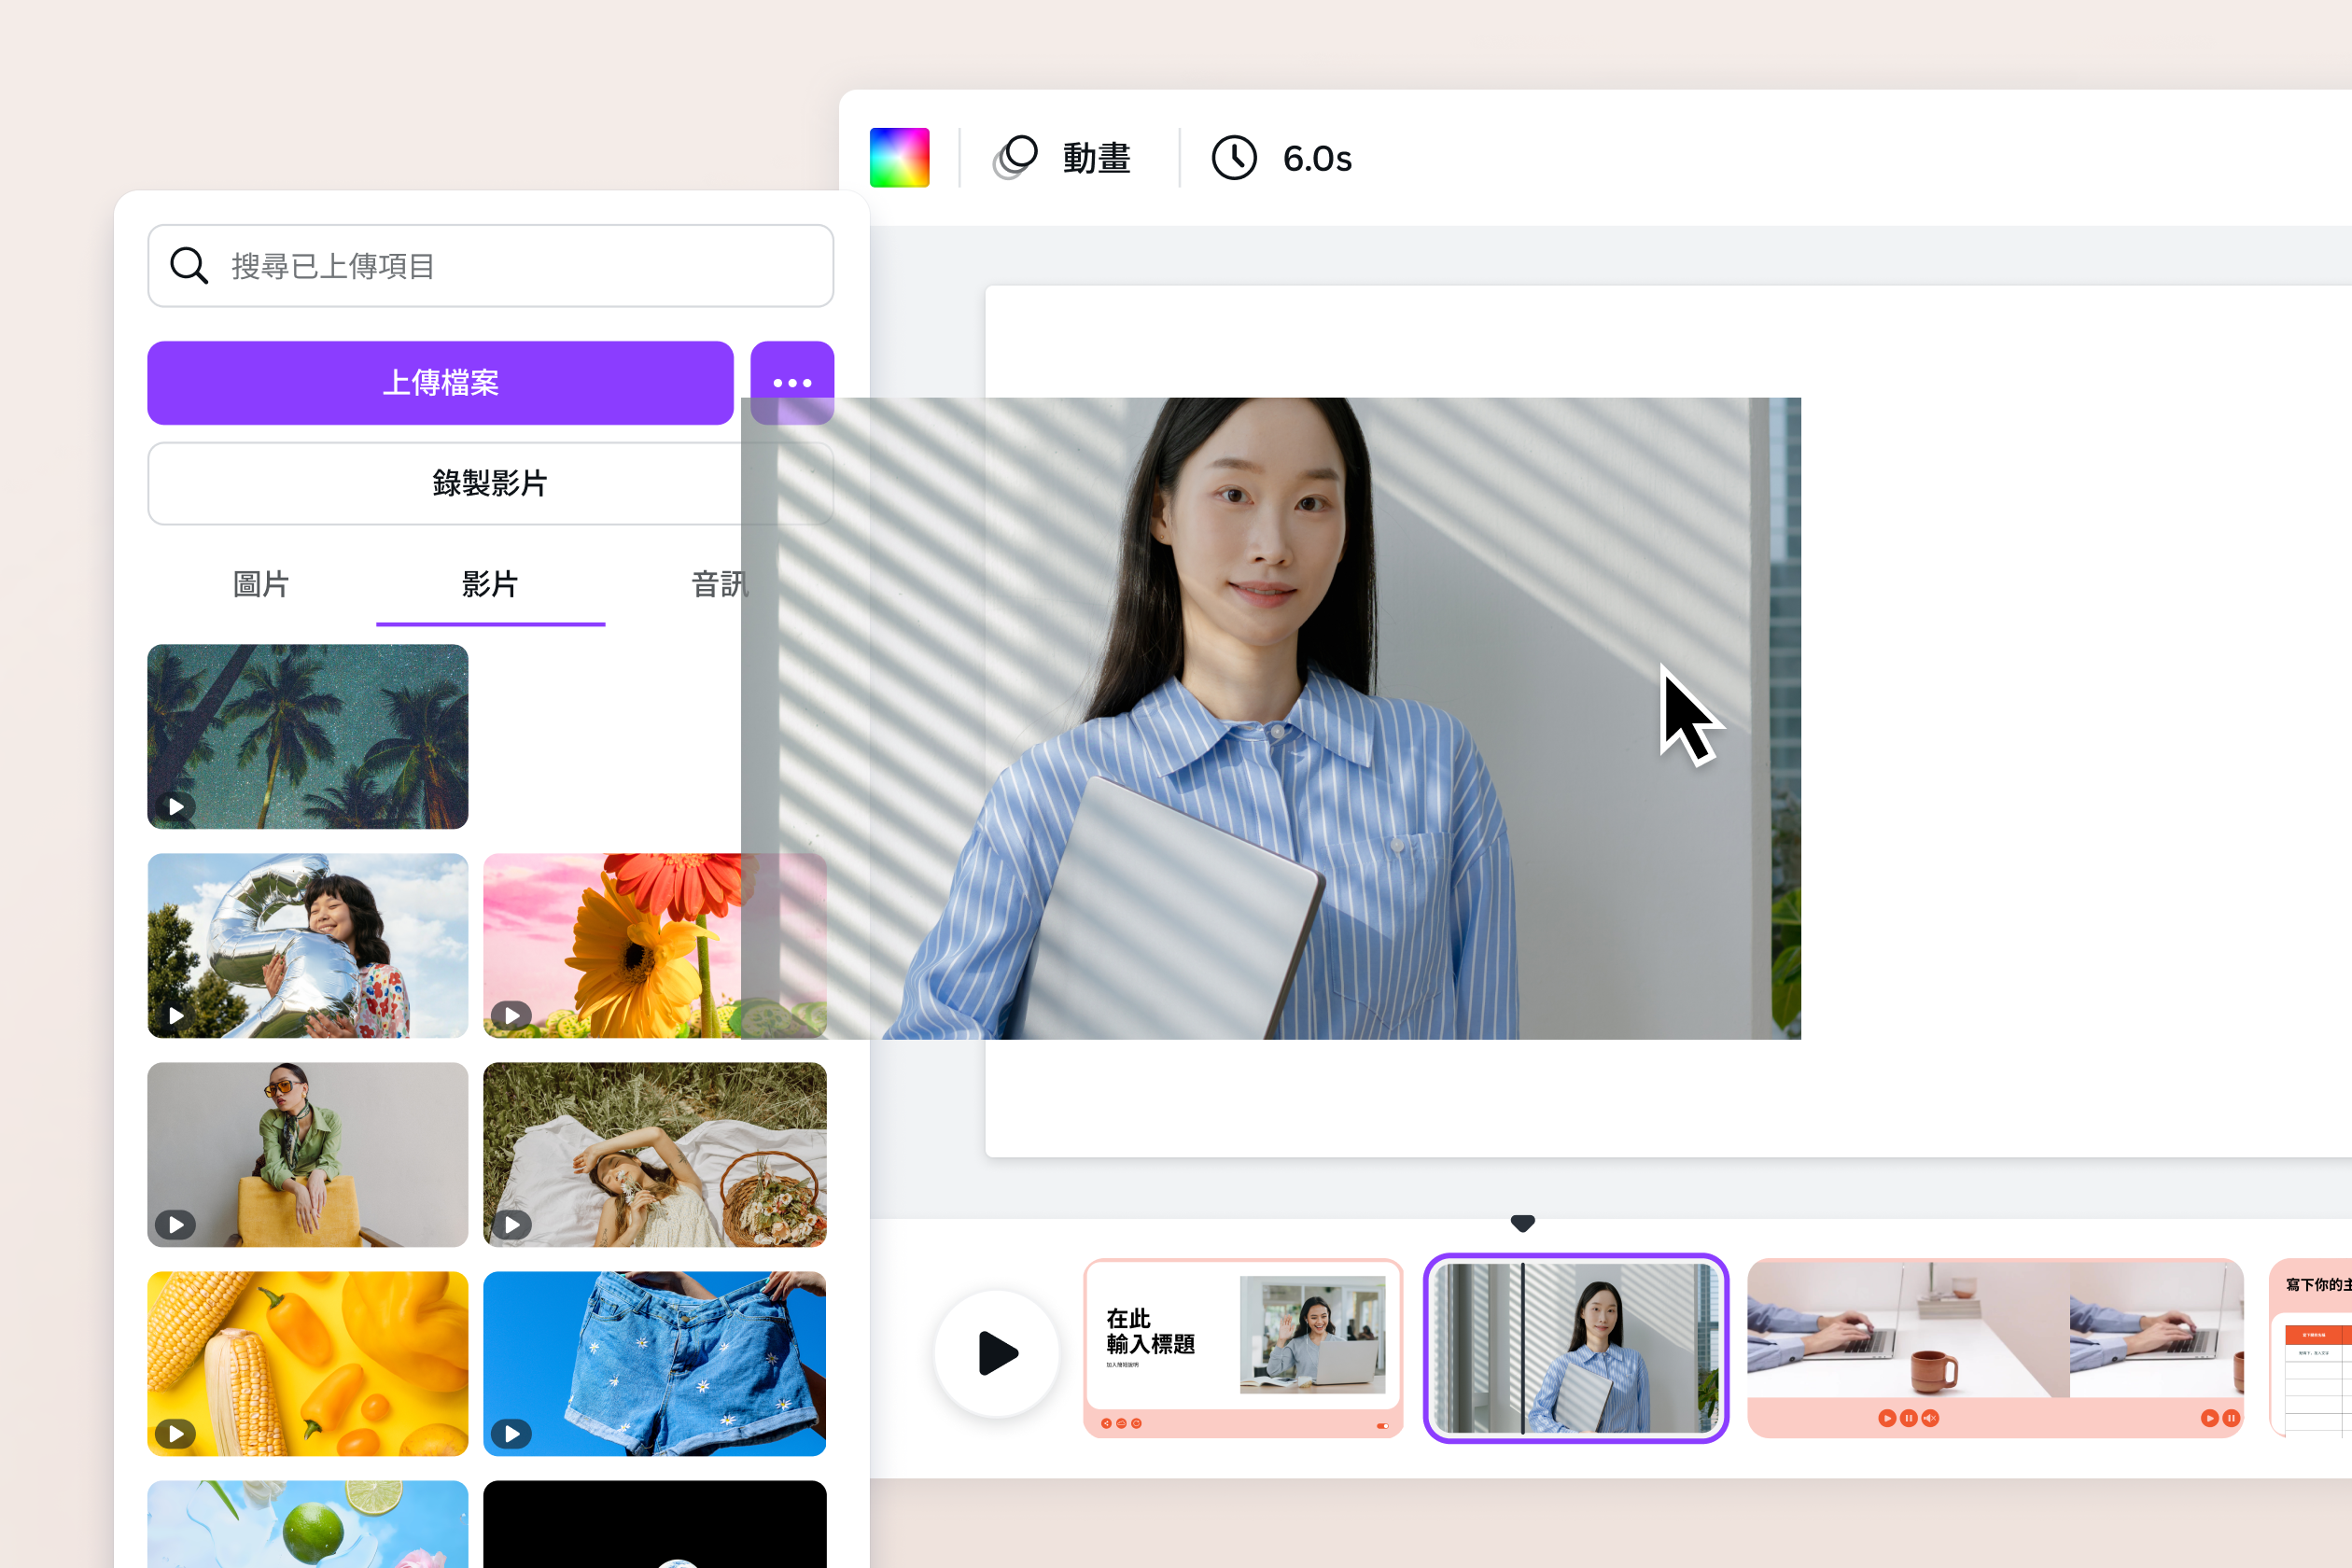The width and height of the screenshot is (2352, 1568).
Task: Play the palm trees video preview
Action: pyautogui.click(x=176, y=806)
